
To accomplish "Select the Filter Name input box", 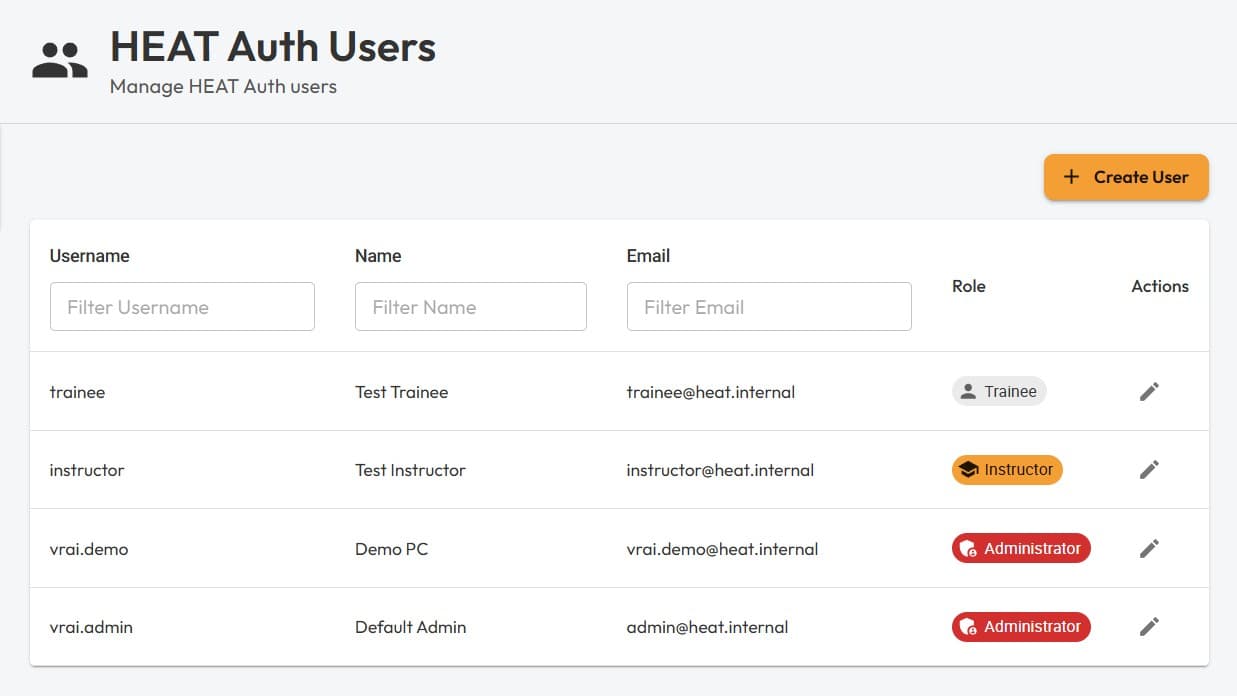I will [x=470, y=306].
